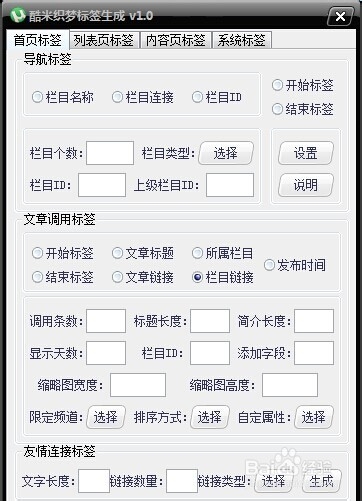The width and height of the screenshot is (362, 501).
Task: Open the 内容页标签 tab
Action: point(176,40)
